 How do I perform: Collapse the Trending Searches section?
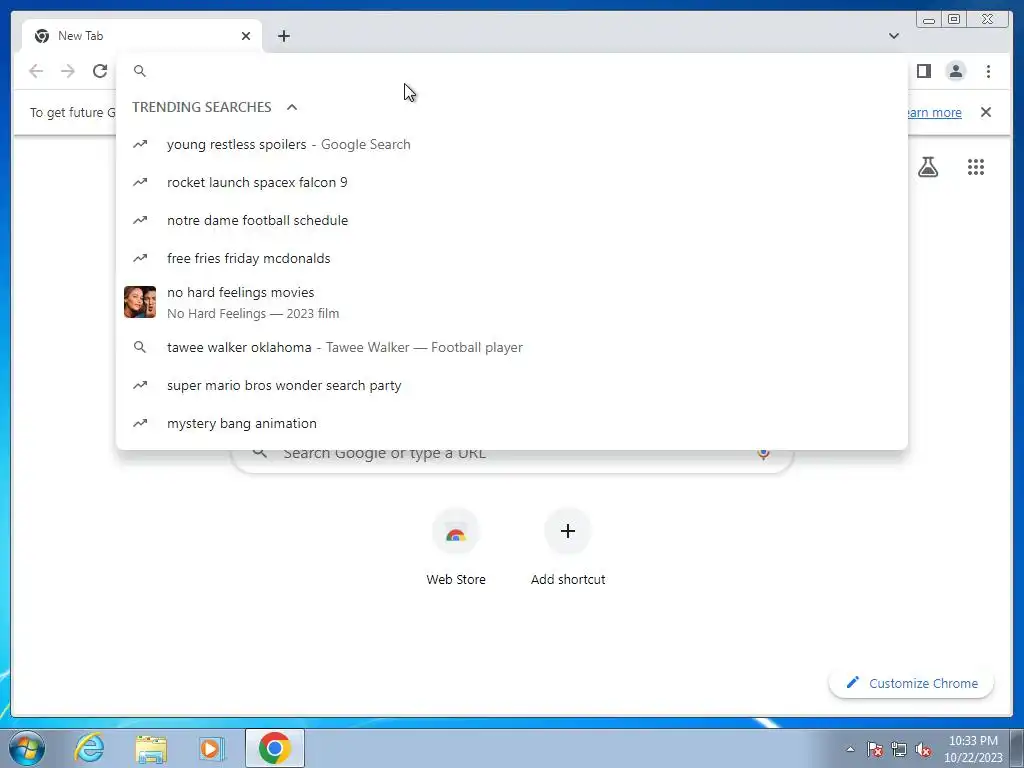(292, 107)
